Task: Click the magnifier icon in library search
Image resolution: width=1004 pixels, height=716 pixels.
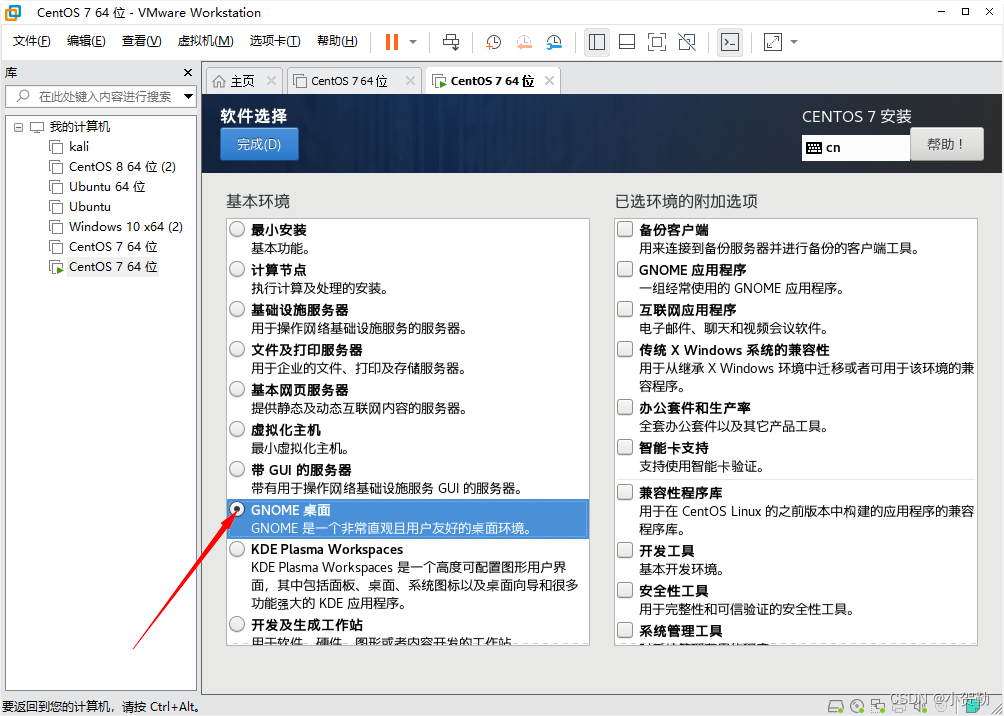Action: (23, 96)
